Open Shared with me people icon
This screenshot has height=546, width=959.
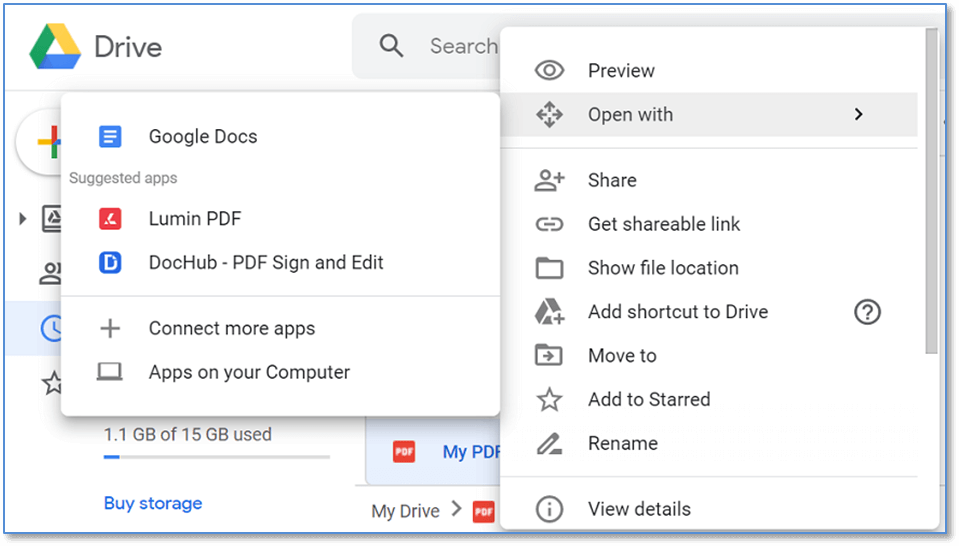[x=51, y=273]
